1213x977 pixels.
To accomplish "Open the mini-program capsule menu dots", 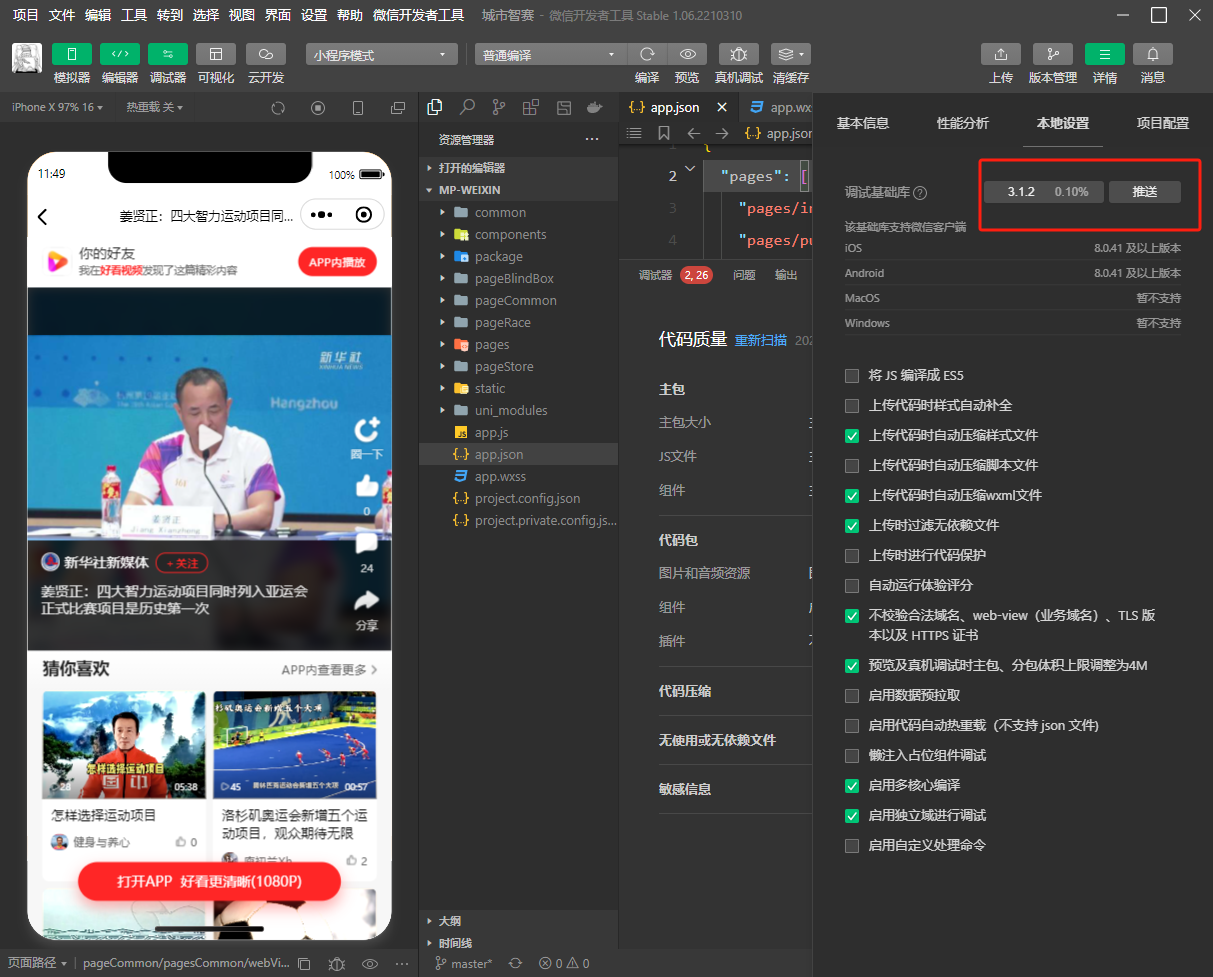I will tap(321, 215).
